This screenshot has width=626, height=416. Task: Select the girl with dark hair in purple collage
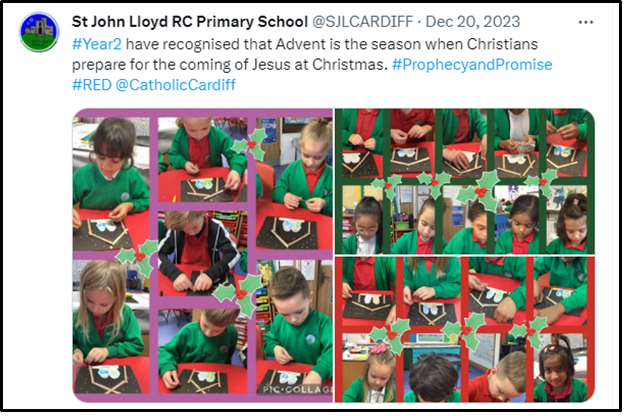pos(111,184)
